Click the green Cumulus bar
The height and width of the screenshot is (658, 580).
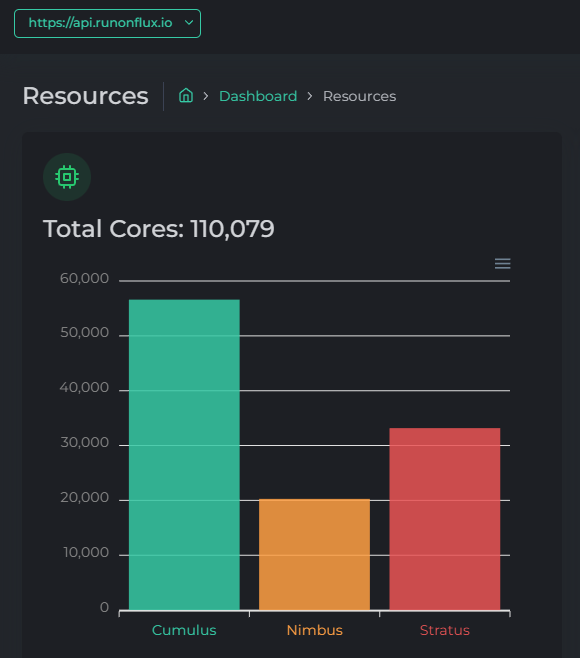[x=184, y=454]
